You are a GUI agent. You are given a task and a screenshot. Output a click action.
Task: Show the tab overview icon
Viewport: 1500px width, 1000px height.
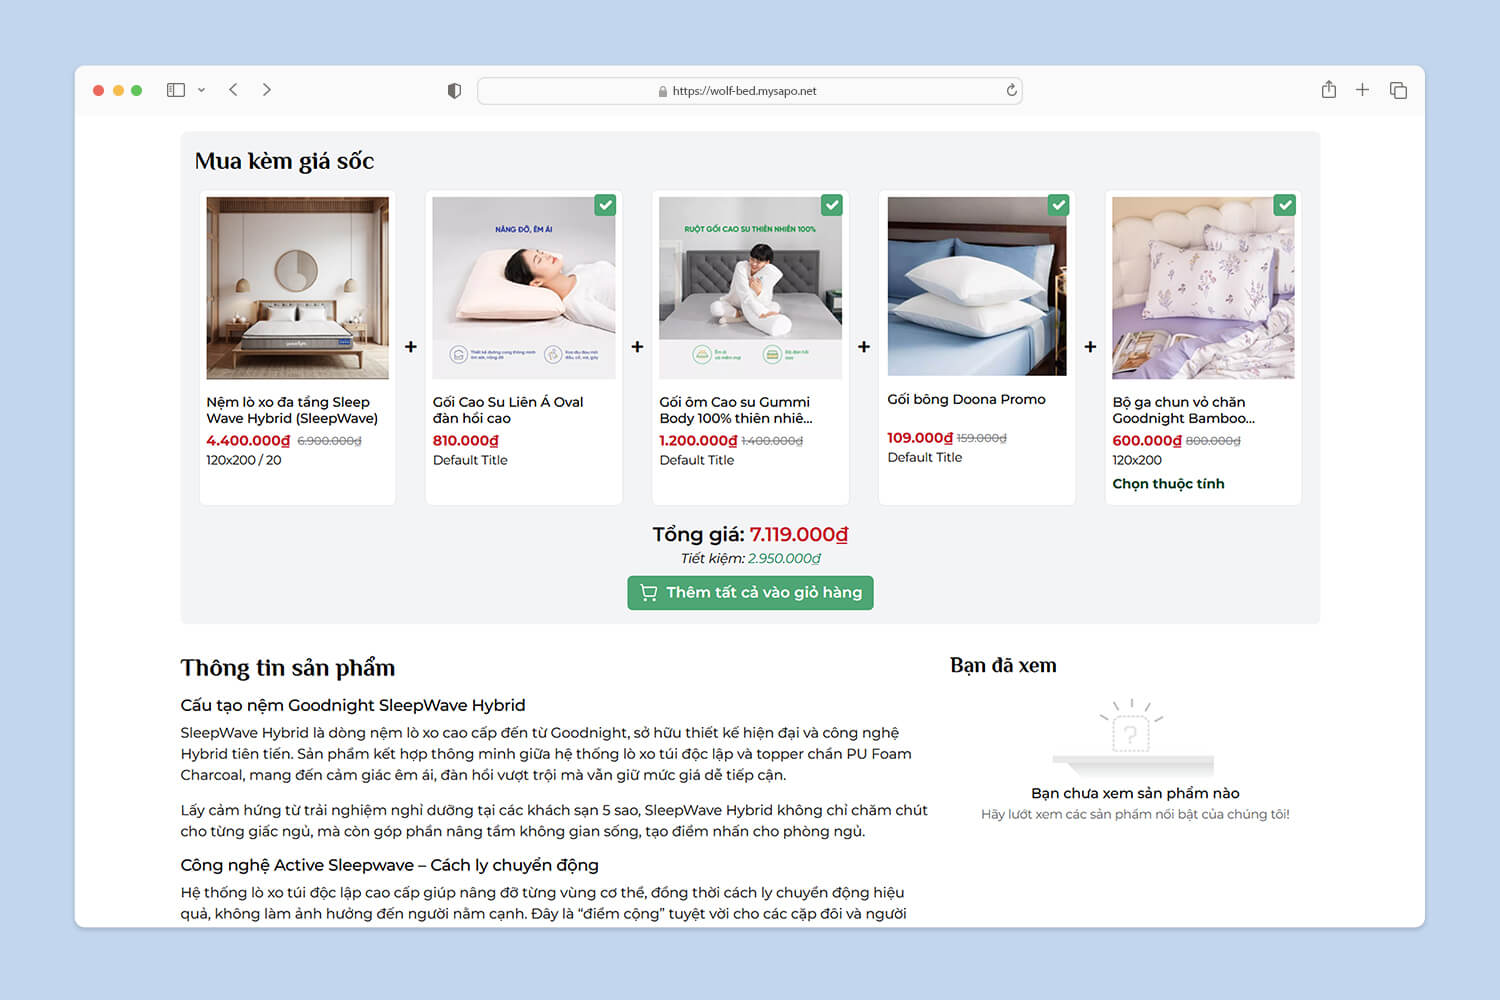pyautogui.click(x=1398, y=90)
